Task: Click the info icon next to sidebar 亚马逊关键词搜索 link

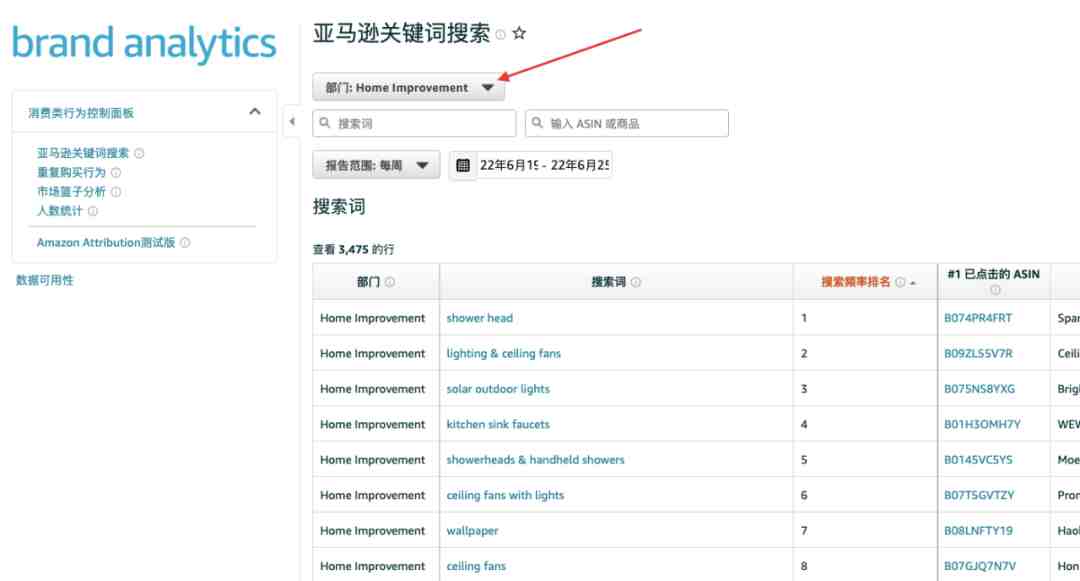Action: (x=139, y=154)
